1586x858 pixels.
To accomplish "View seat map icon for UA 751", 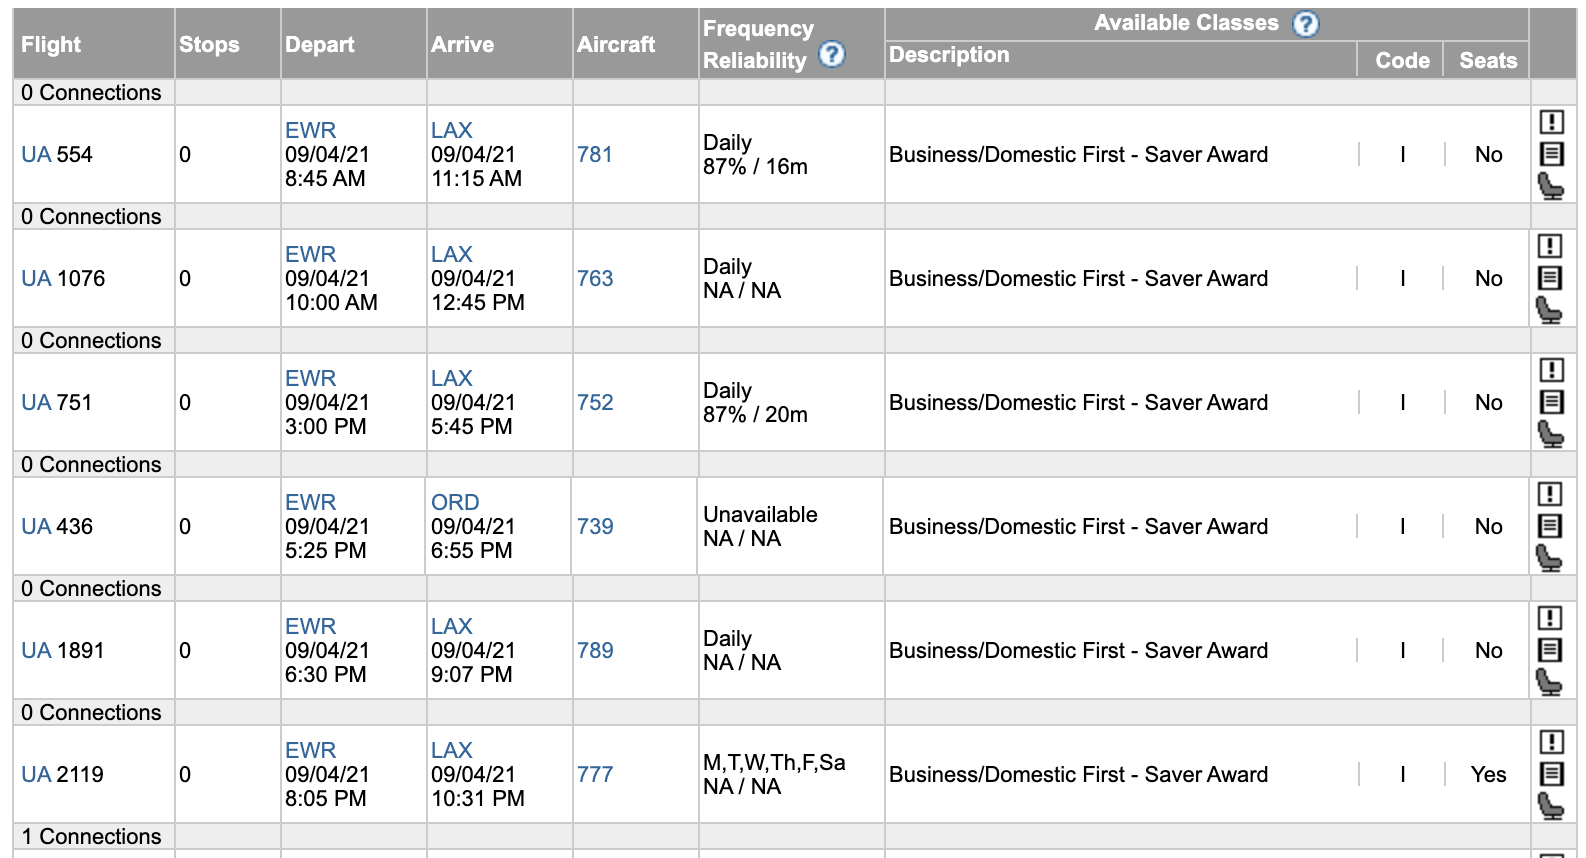I will tap(1550, 434).
